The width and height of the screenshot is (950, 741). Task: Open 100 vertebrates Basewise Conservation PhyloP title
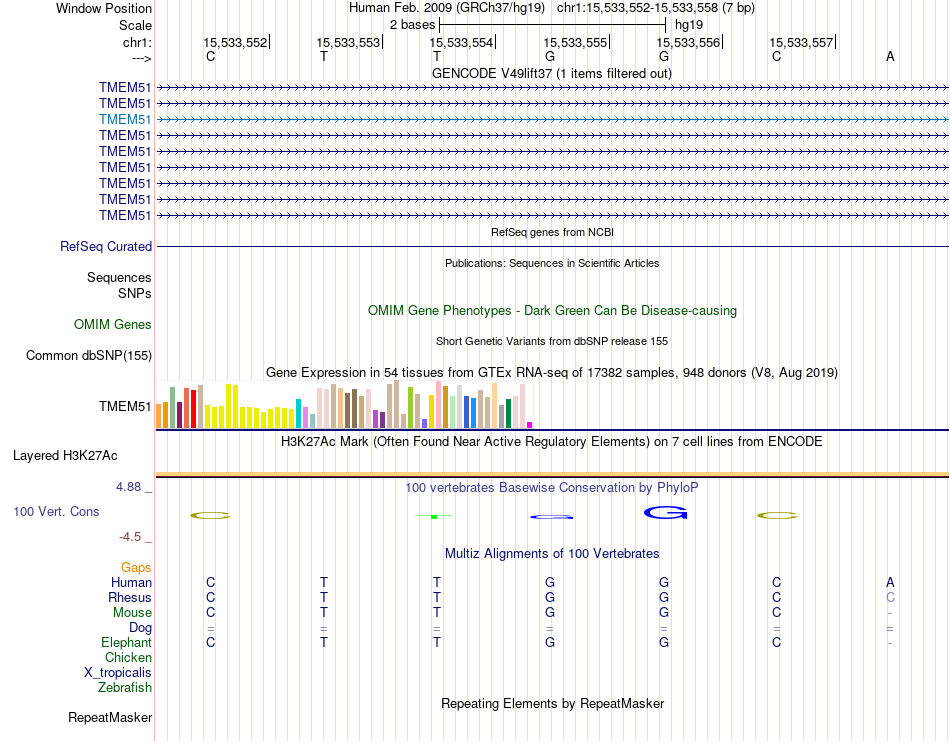552,487
